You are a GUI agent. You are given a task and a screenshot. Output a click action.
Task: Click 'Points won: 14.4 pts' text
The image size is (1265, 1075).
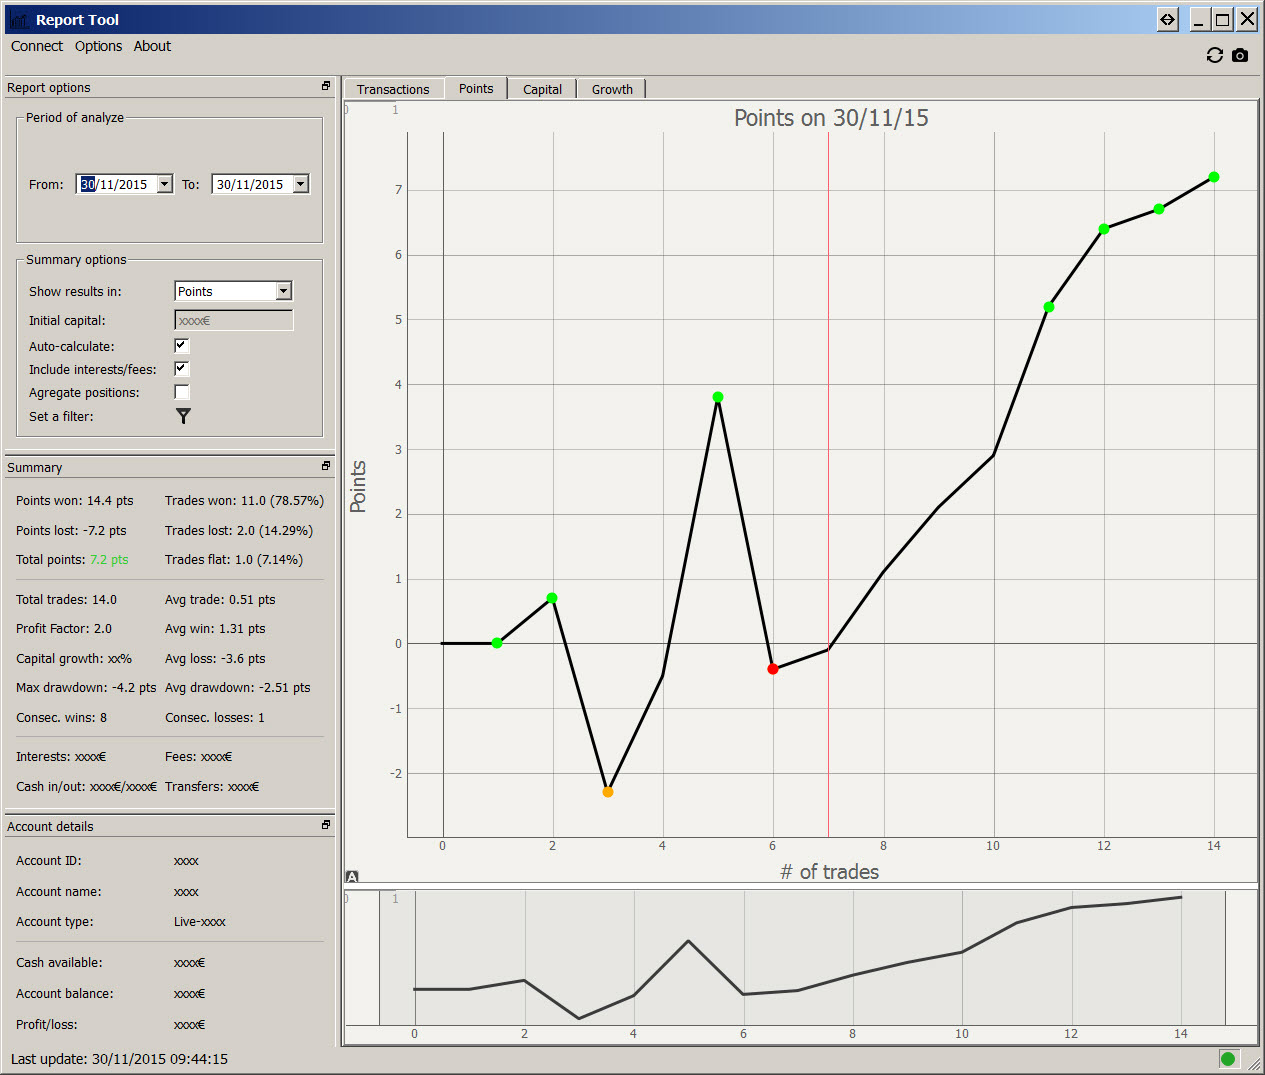[75, 501]
